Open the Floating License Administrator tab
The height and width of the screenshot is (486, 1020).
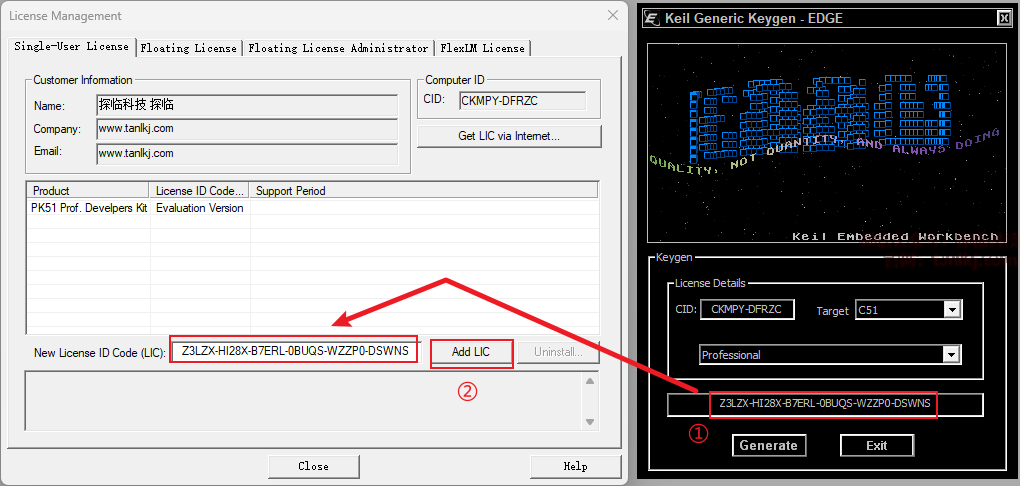click(338, 48)
